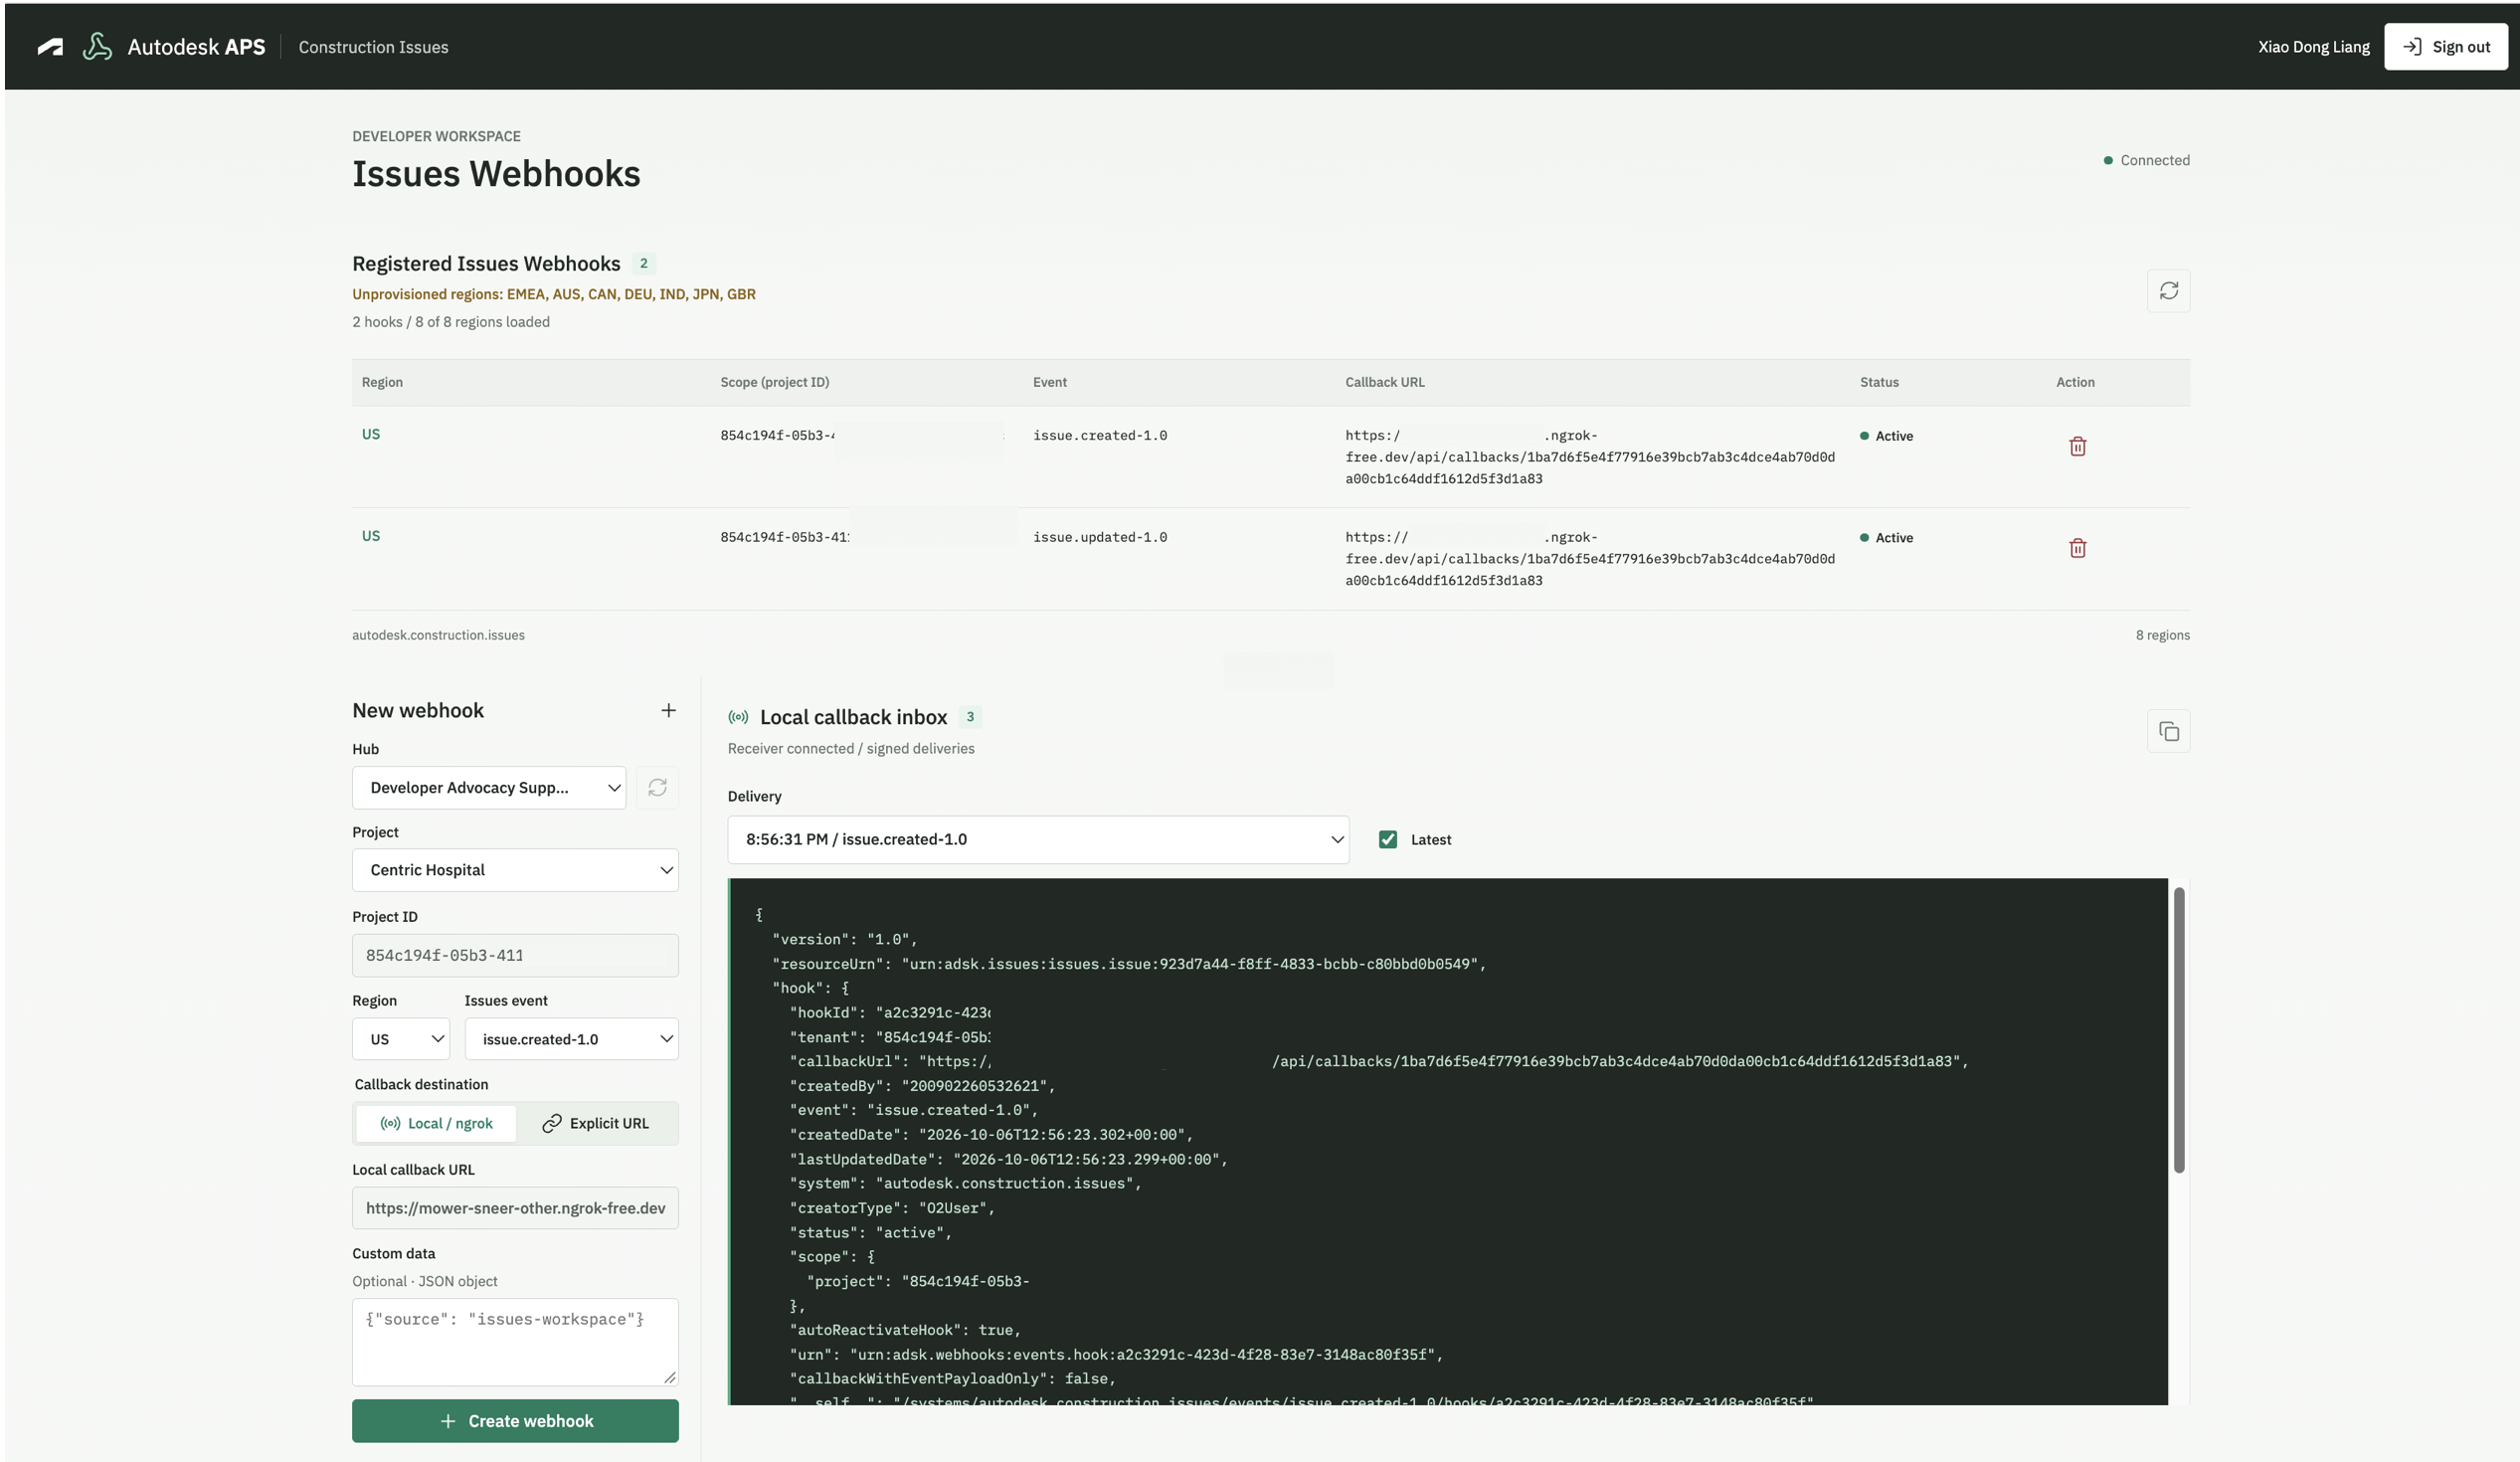Click the inbox count badge showing 3

point(970,717)
